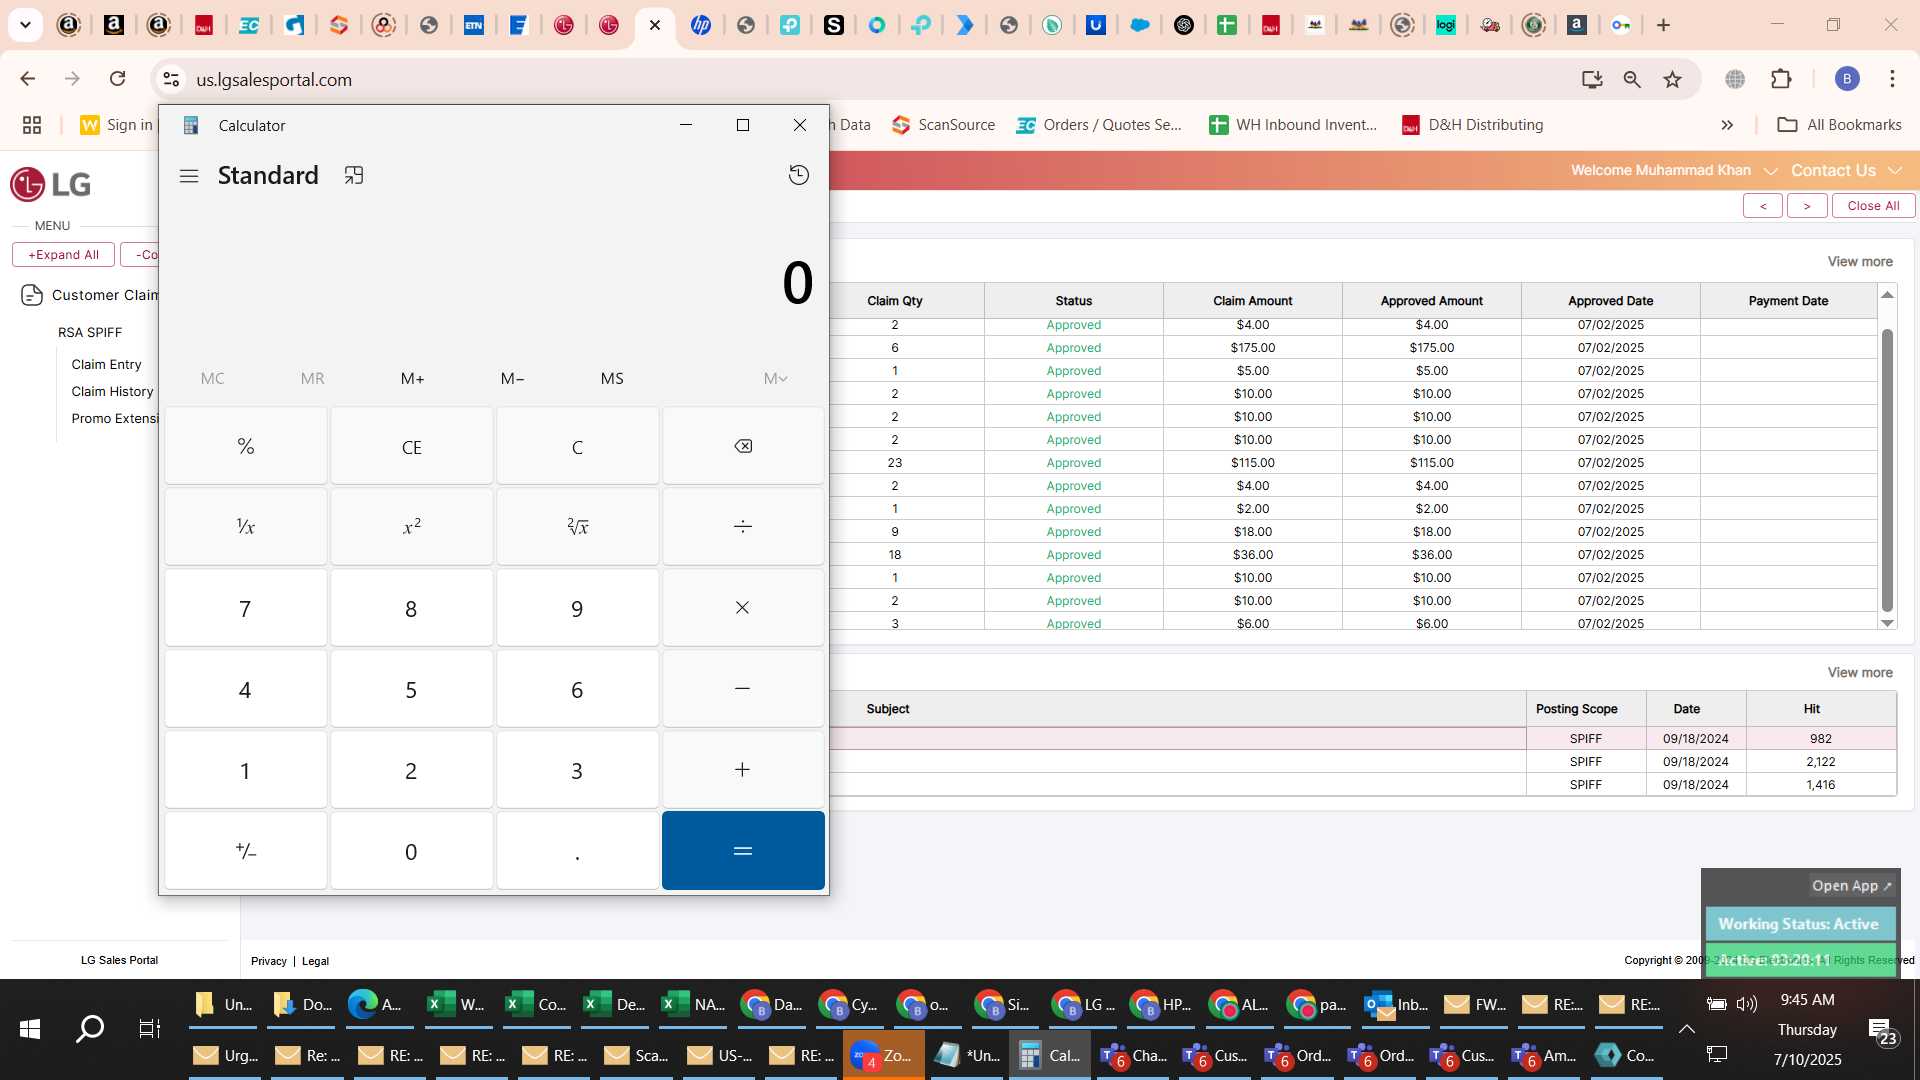Click the backspace key in Calculator
Viewport: 1920px width, 1080px height.
tap(743, 446)
